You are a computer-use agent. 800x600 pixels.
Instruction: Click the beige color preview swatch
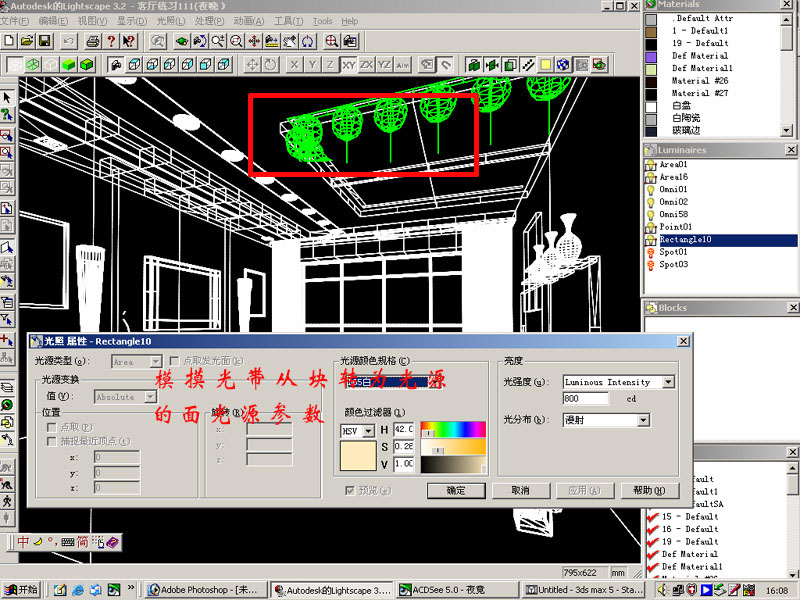(358, 455)
